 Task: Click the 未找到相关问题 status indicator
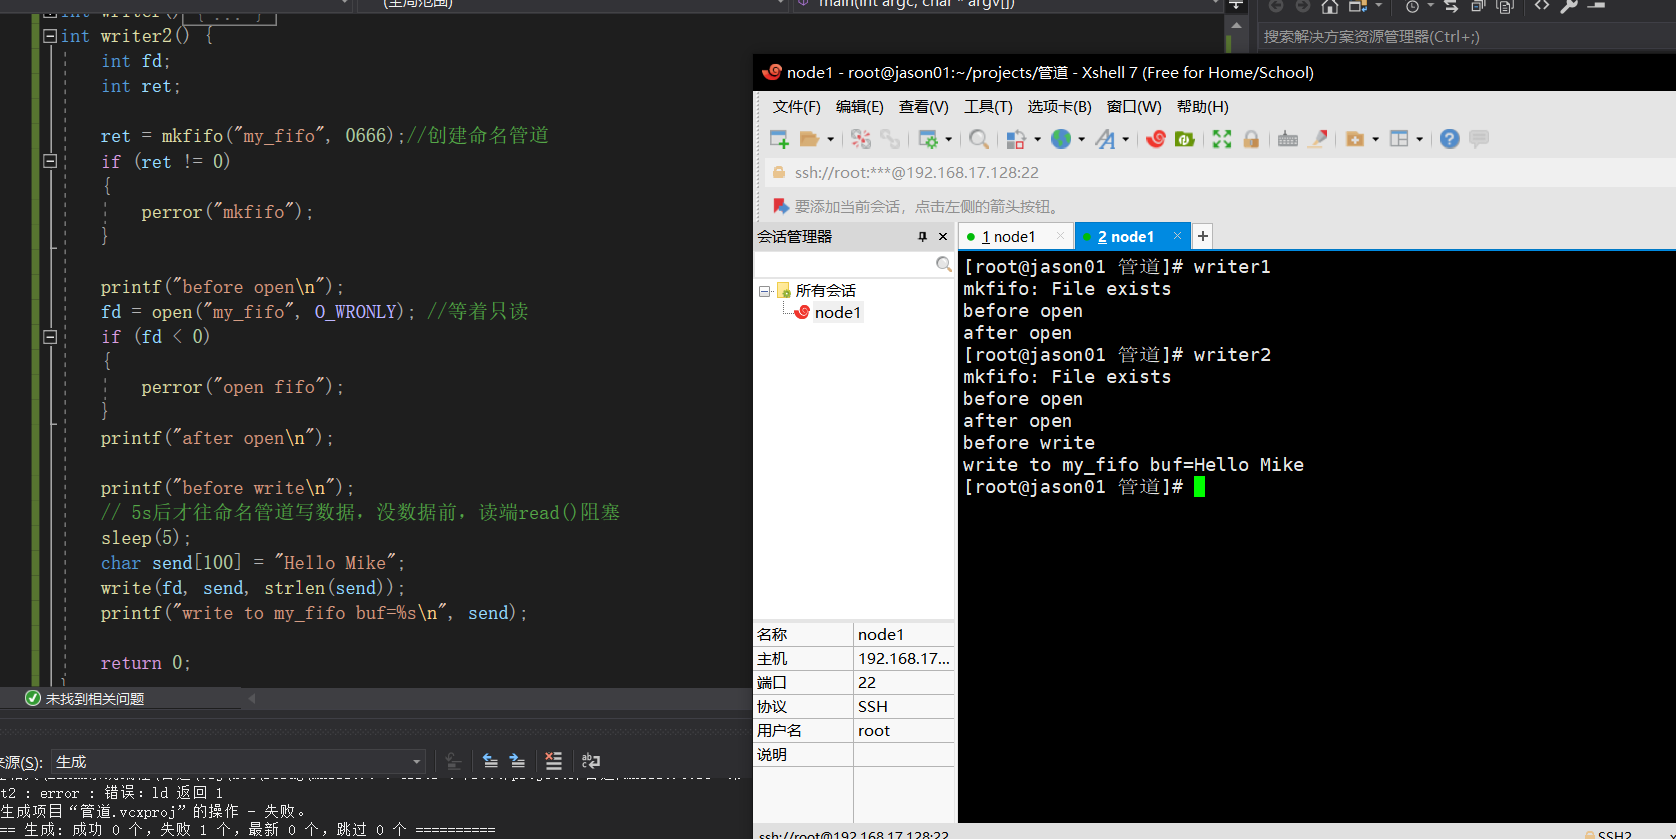pyautogui.click(x=85, y=699)
